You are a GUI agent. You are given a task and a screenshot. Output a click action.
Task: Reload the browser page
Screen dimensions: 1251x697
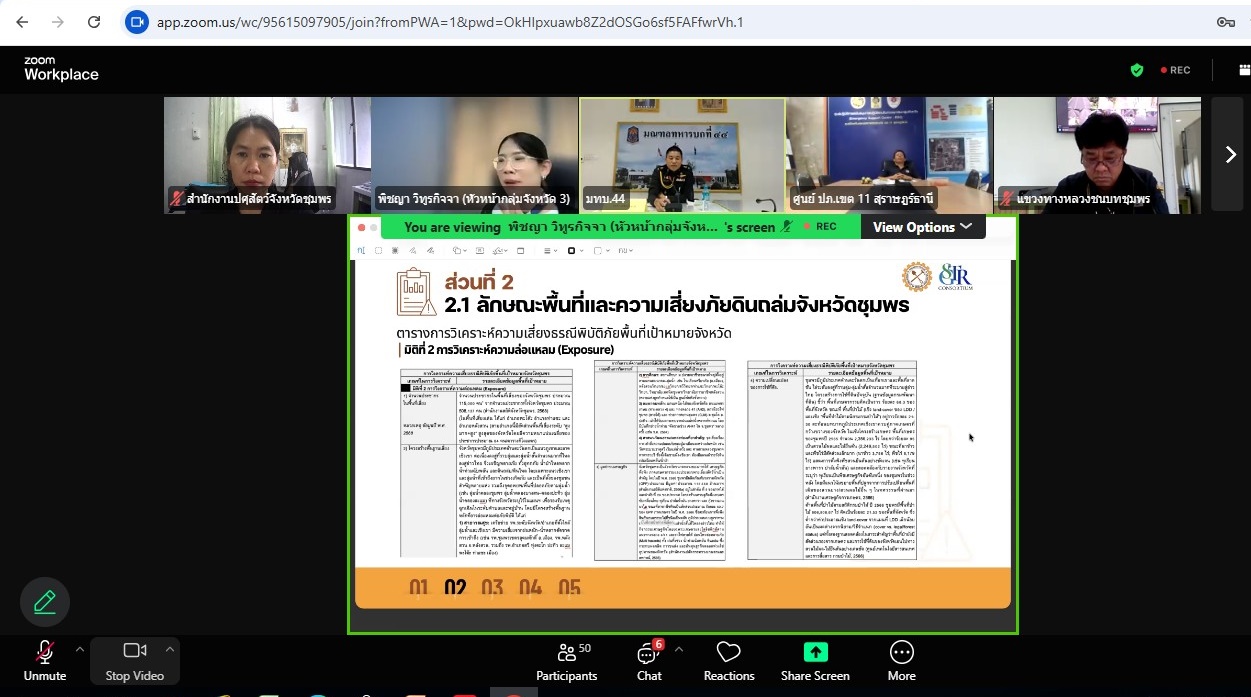[x=94, y=22]
